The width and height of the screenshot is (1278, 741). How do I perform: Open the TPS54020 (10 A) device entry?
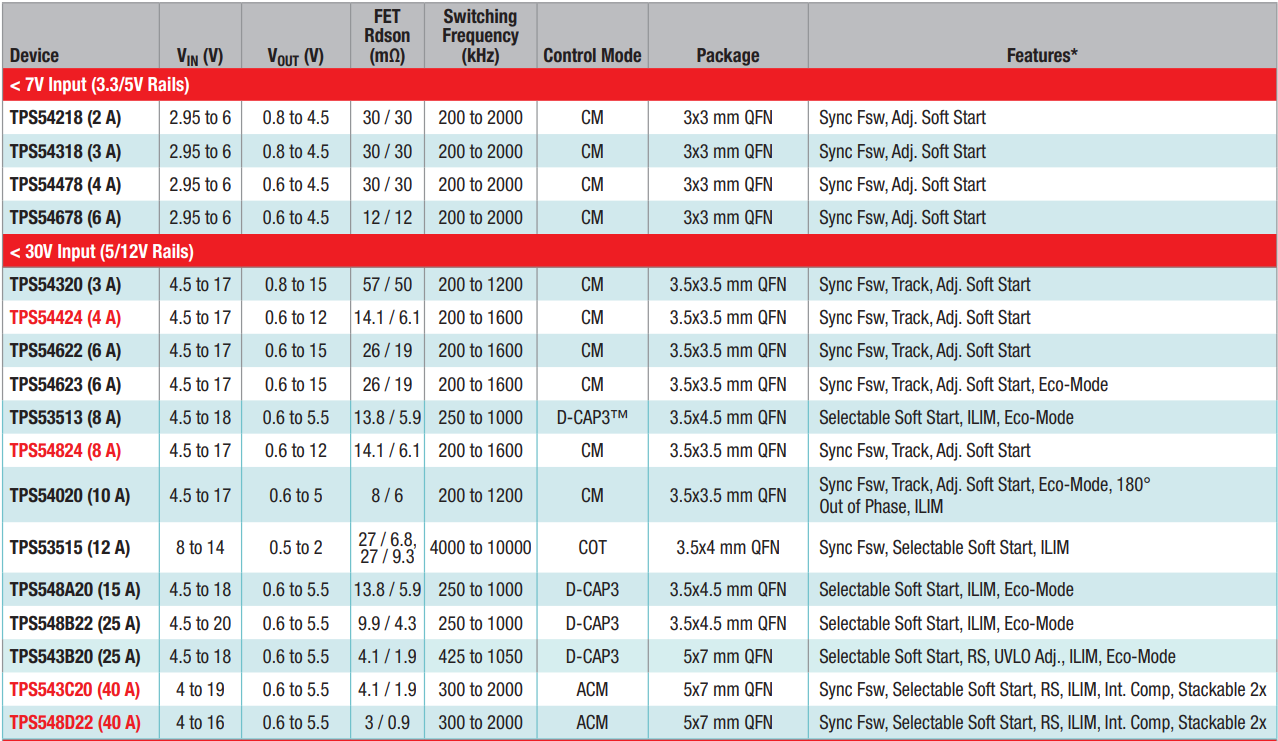(x=69, y=495)
